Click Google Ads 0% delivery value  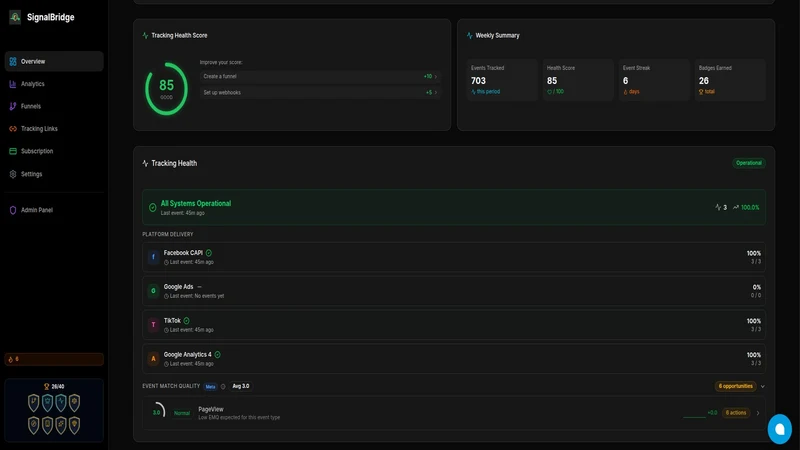click(x=757, y=287)
